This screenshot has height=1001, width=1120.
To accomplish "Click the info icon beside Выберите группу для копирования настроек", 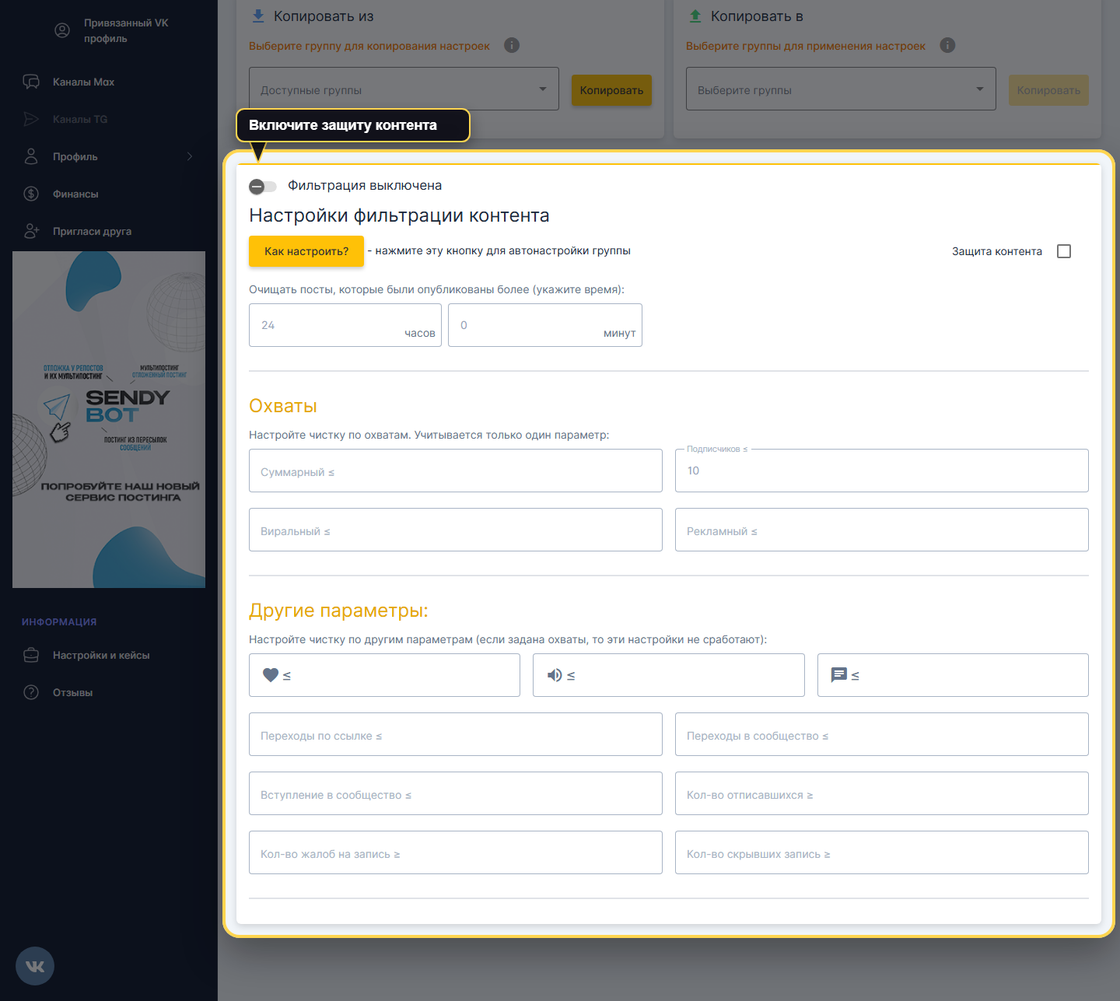I will click(x=511, y=45).
